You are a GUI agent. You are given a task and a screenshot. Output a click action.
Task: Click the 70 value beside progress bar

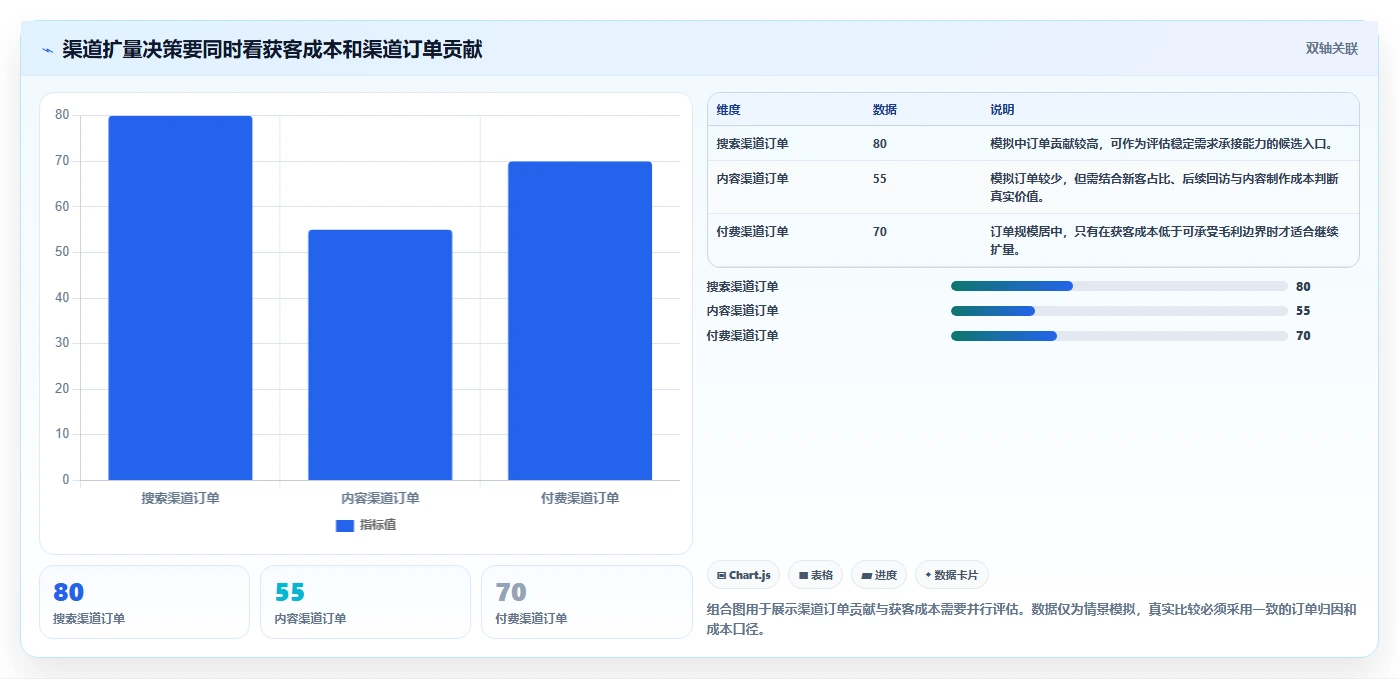pyautogui.click(x=1303, y=336)
